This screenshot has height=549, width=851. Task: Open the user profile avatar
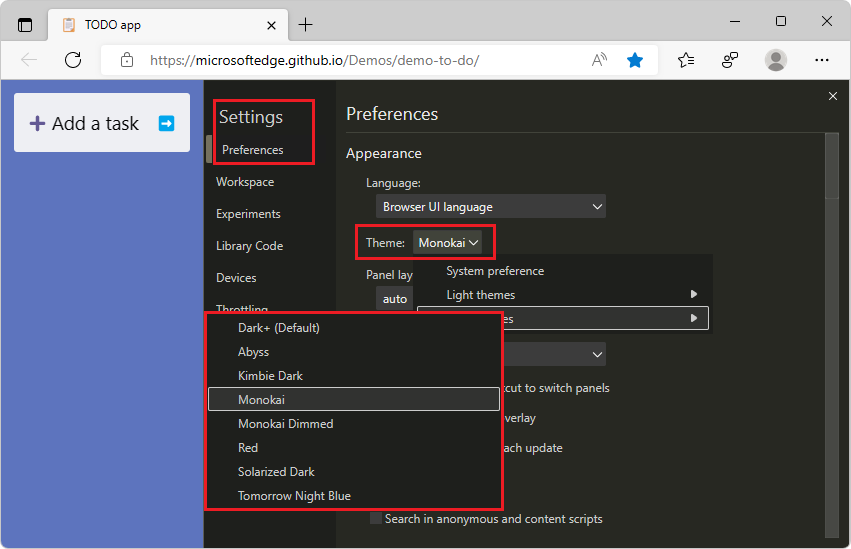point(776,60)
